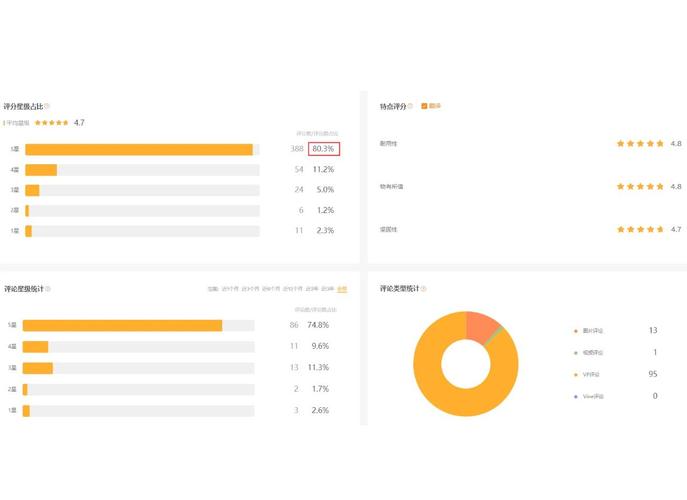Click the 1.7% two-star review bar
687x500 pixels.
click(138, 390)
